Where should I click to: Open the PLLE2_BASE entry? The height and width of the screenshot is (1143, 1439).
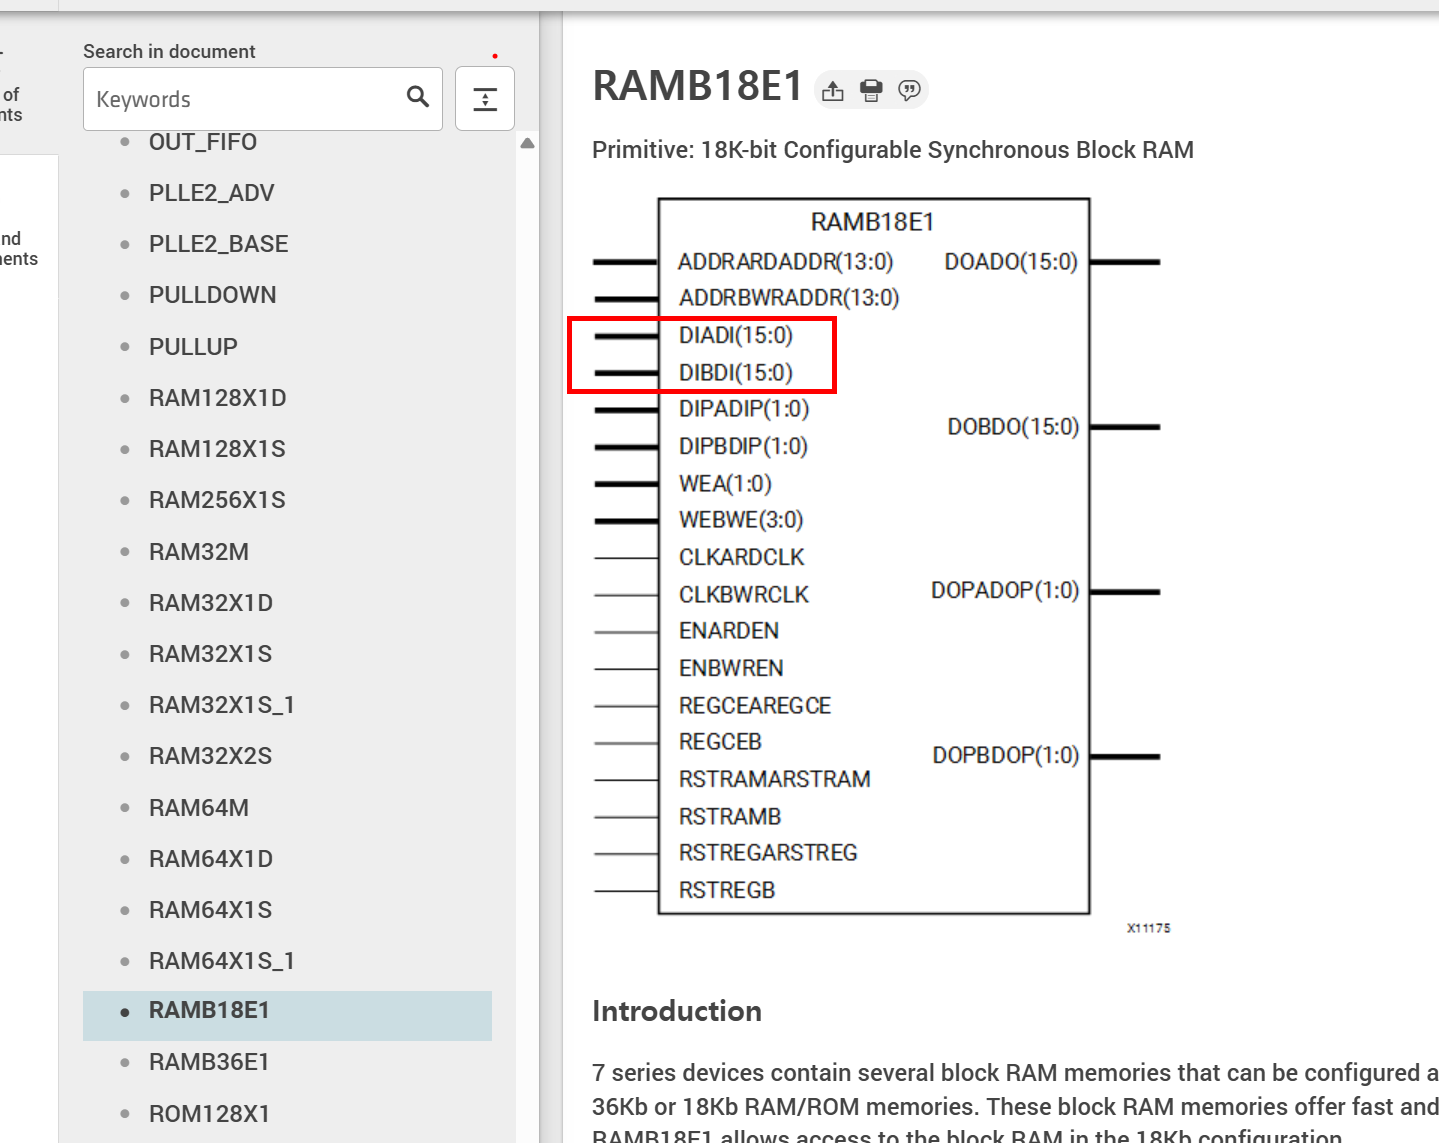[218, 244]
